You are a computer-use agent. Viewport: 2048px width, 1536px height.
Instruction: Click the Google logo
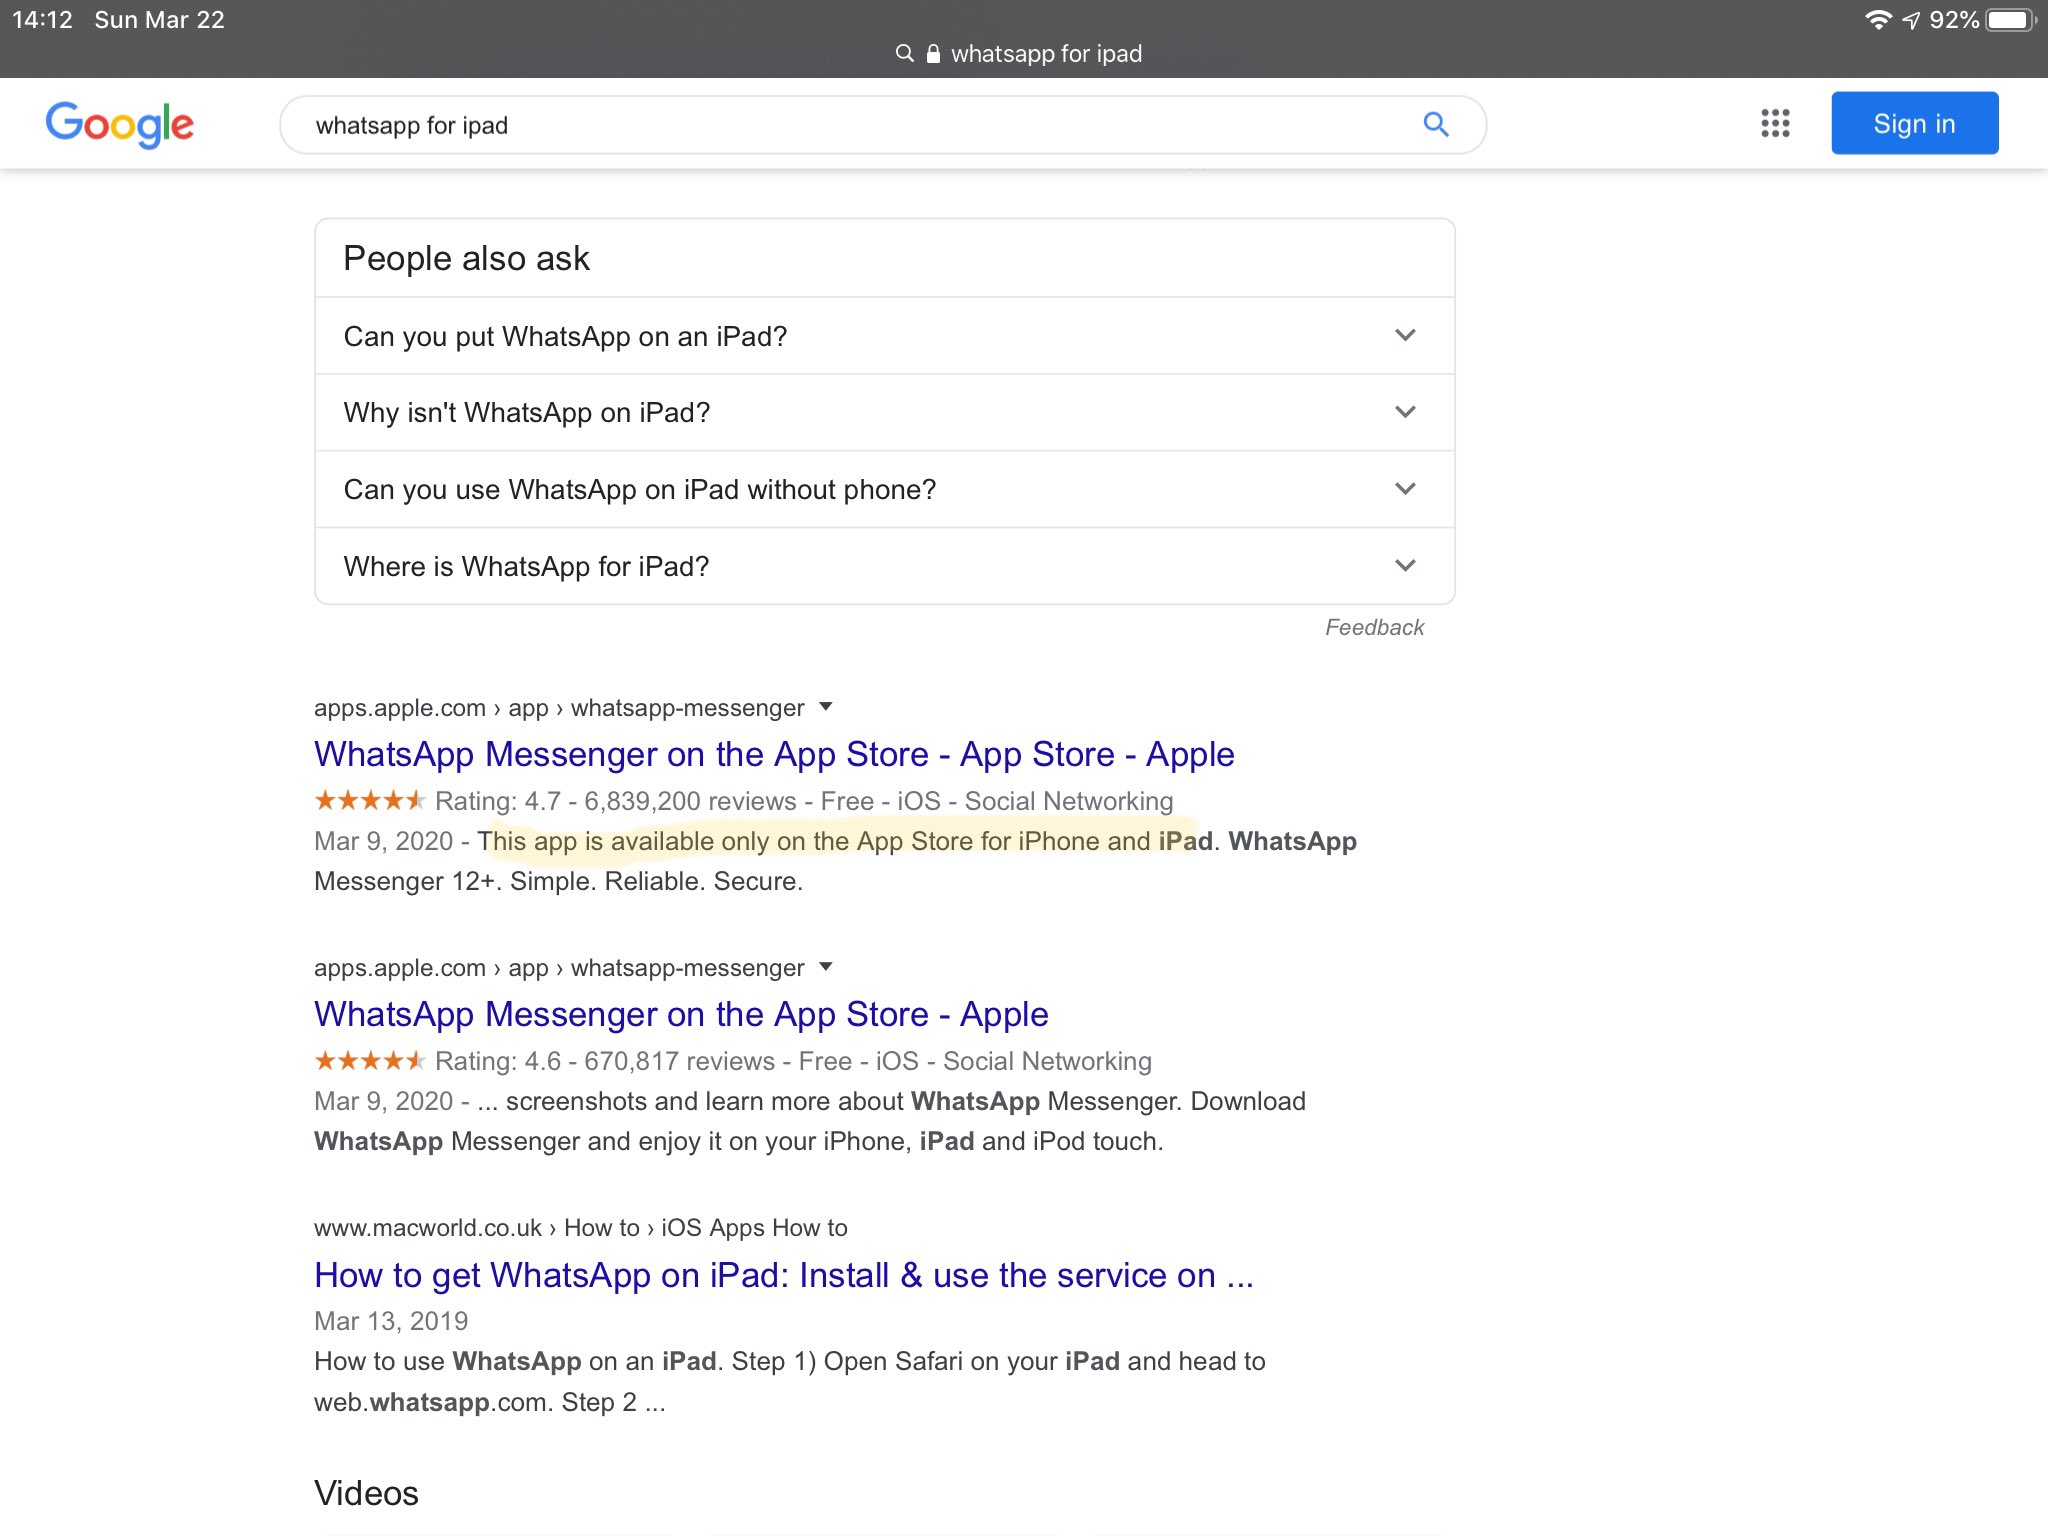pyautogui.click(x=119, y=124)
